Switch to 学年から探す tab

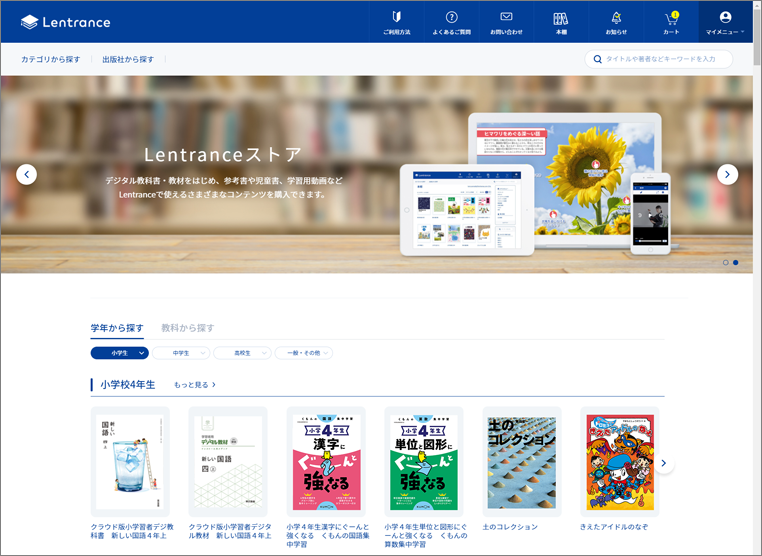117,328
